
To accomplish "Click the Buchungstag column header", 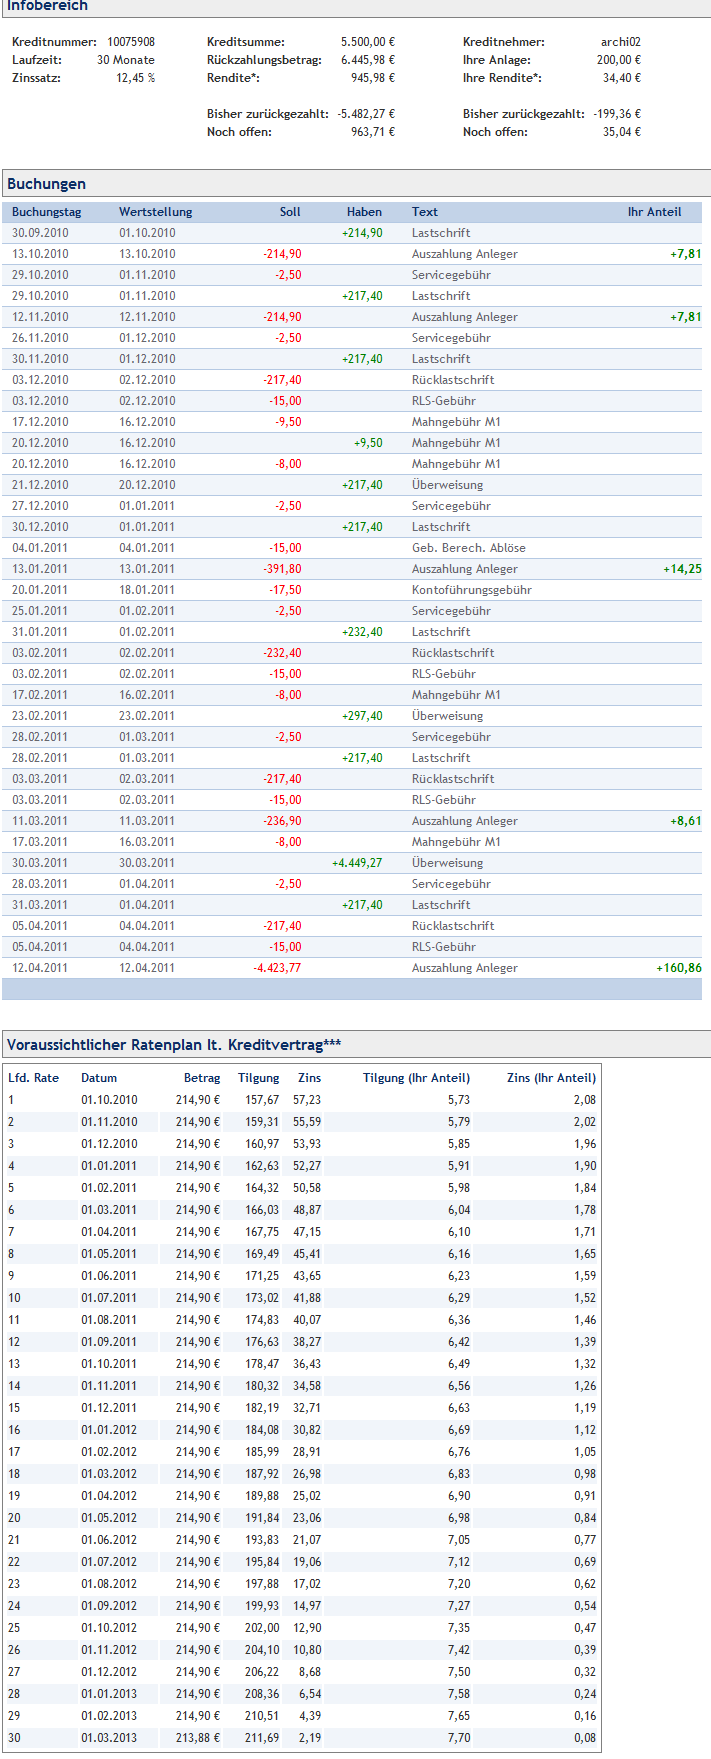I will pos(46,212).
